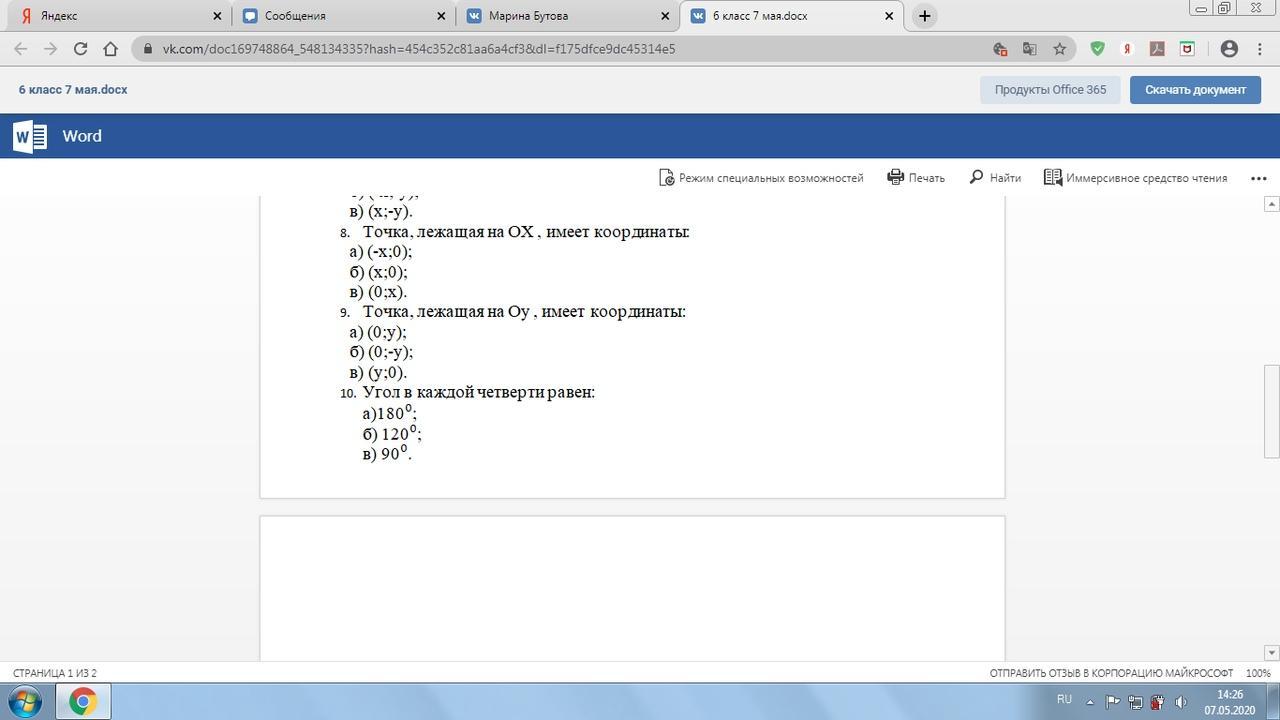The width and height of the screenshot is (1280, 720).
Task: Bookmark this page with the star icon
Action: click(1060, 48)
